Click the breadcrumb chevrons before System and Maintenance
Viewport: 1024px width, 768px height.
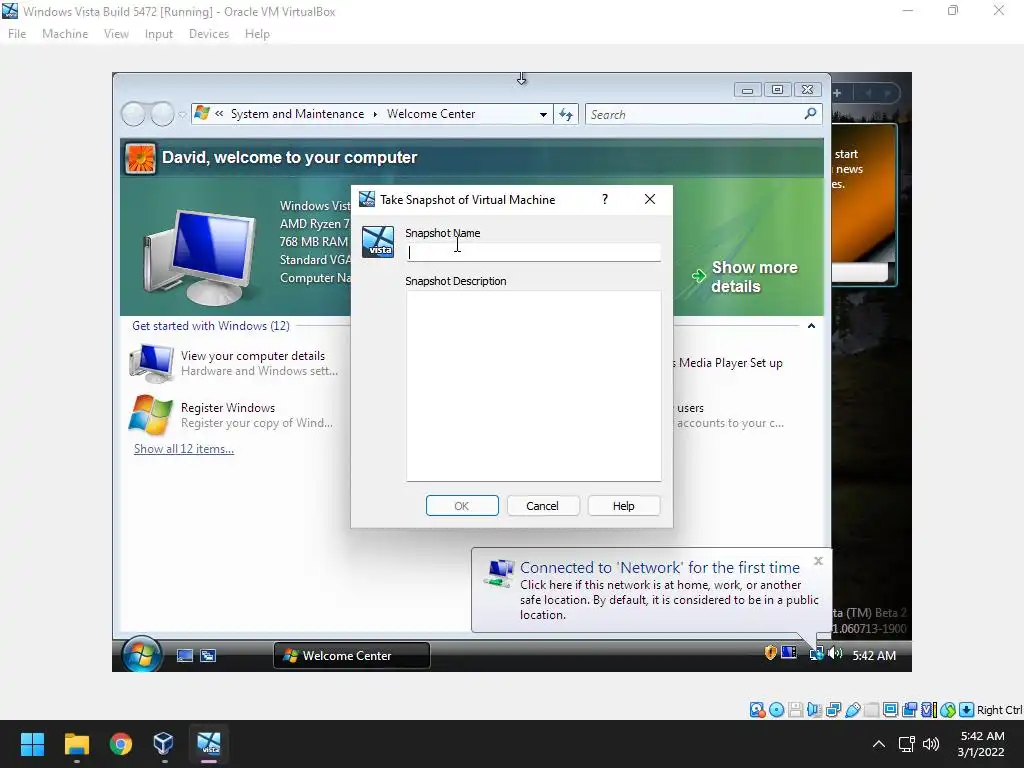click(219, 114)
